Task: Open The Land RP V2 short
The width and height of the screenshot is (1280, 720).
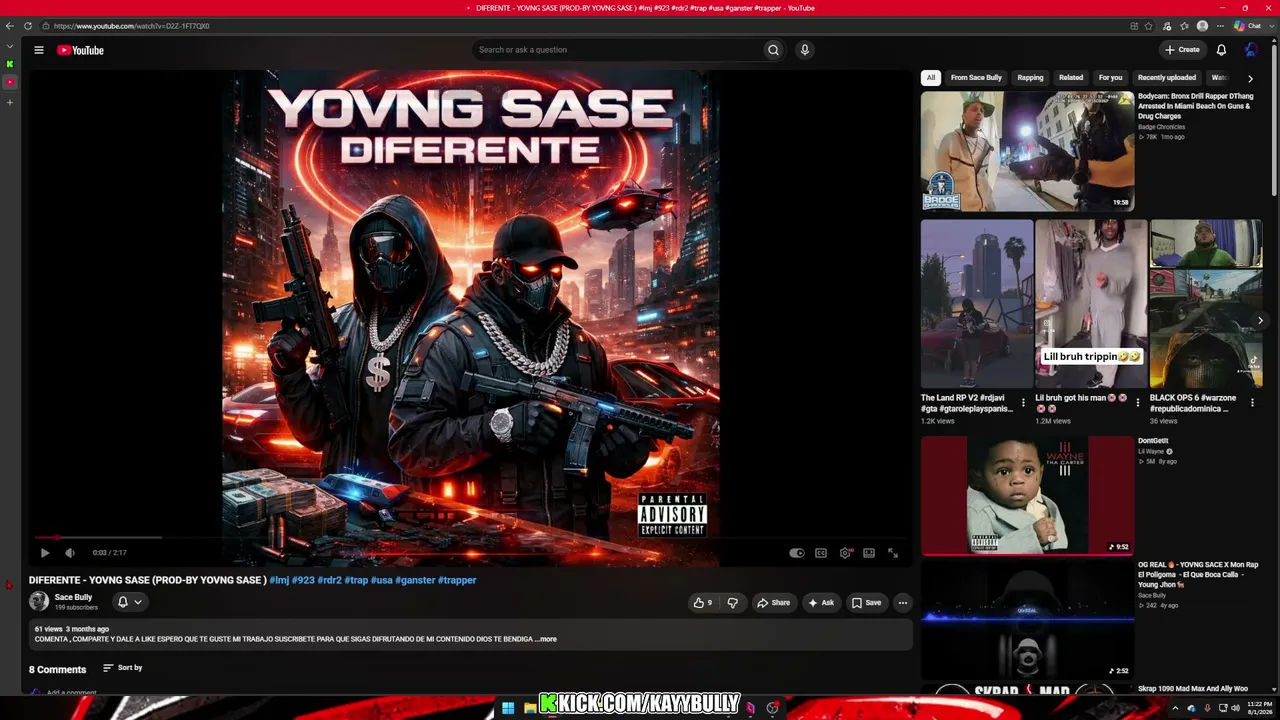Action: coord(977,304)
